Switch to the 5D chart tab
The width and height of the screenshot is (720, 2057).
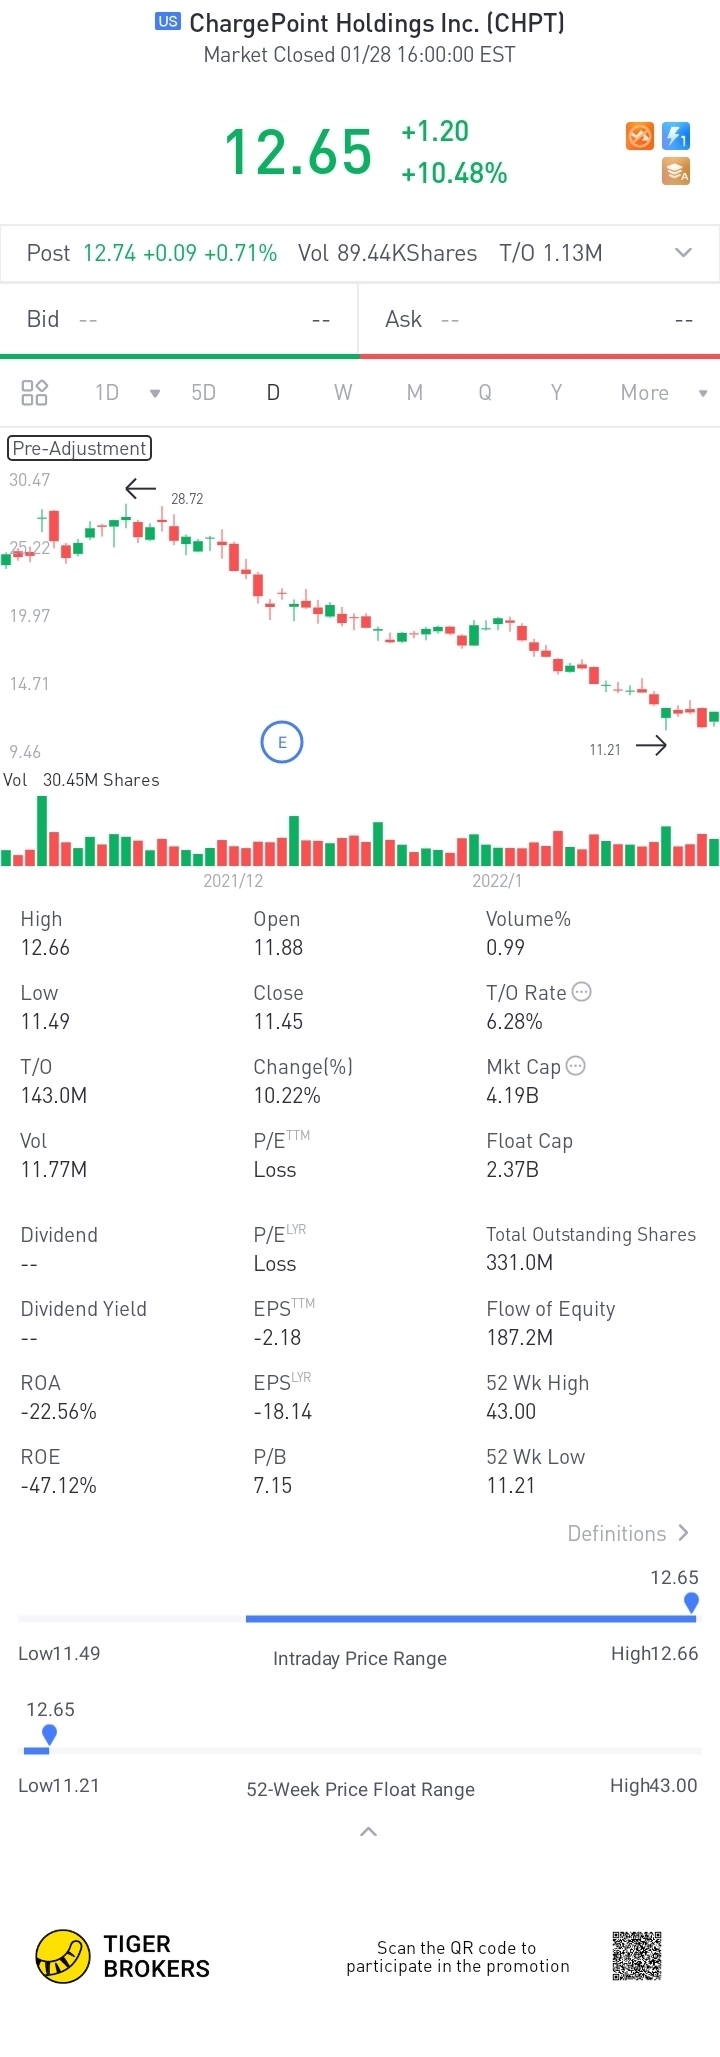pyautogui.click(x=204, y=393)
